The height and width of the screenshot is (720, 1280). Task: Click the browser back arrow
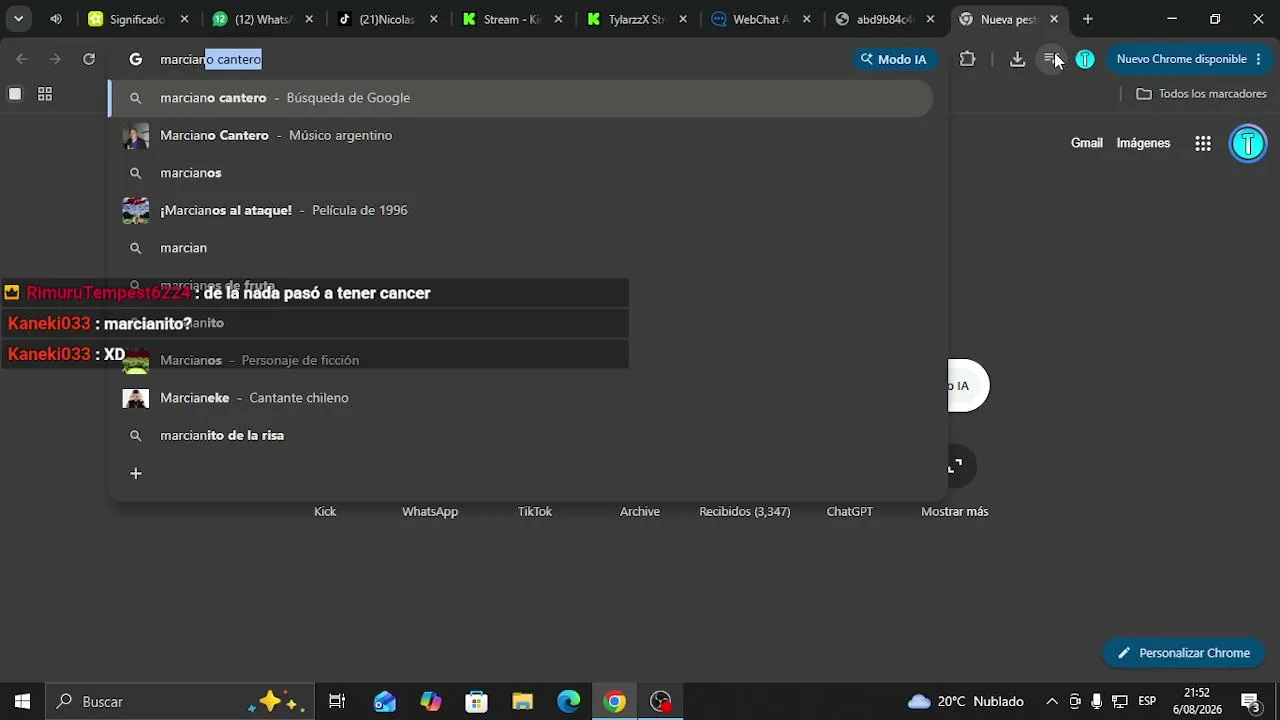[22, 59]
